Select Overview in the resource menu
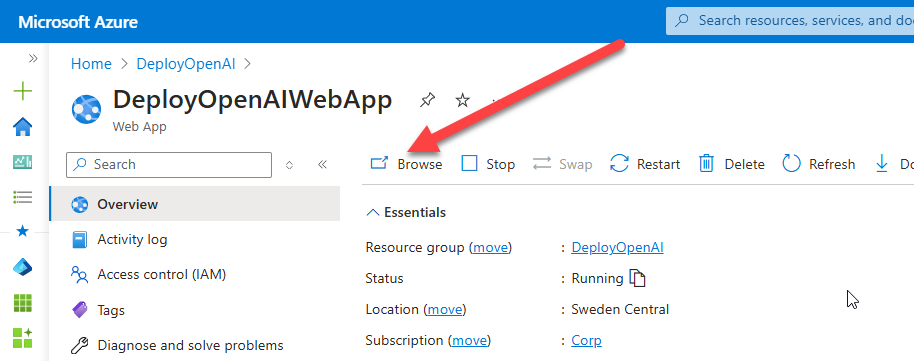This screenshot has height=361, width=914. [195, 204]
